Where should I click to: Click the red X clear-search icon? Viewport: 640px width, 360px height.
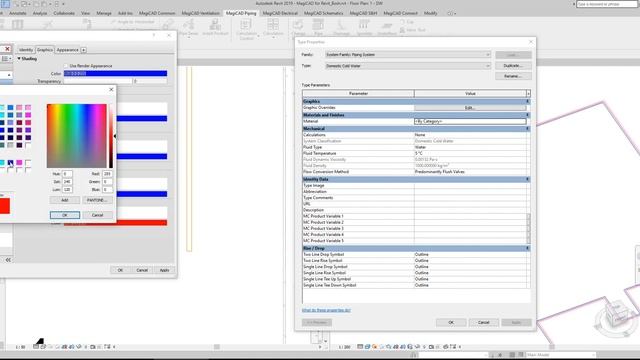pyautogui.click(x=7, y=49)
